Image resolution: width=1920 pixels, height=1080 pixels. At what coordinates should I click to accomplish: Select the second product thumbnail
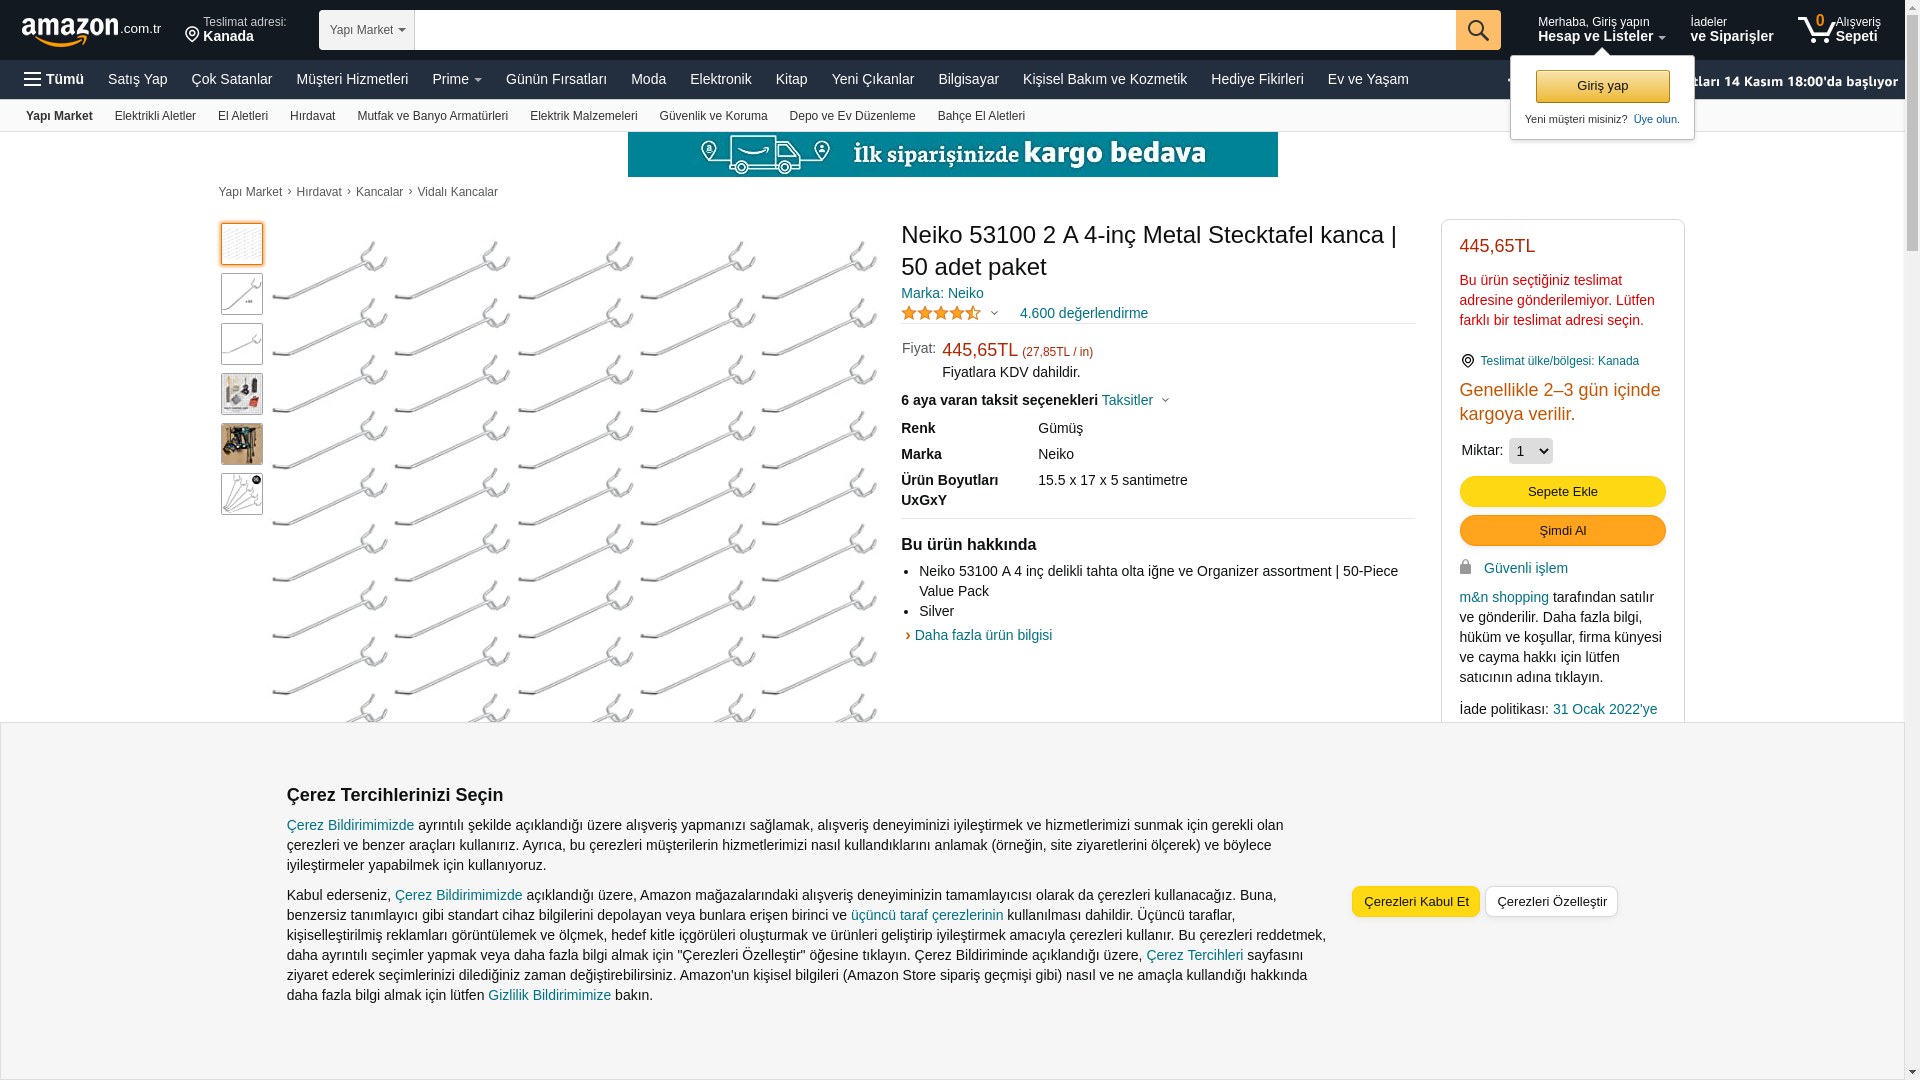(242, 294)
